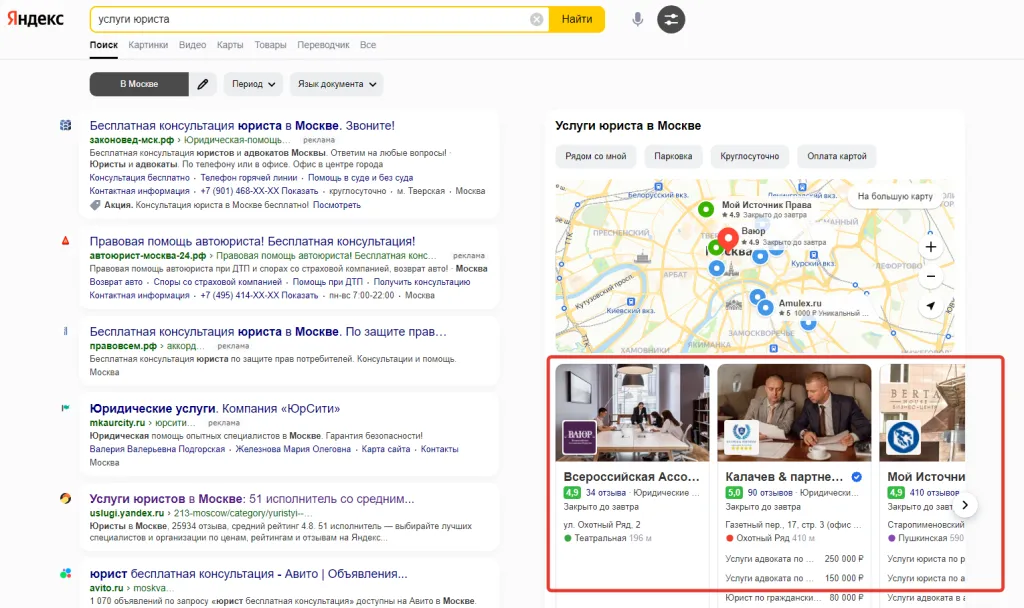1024x608 pixels.
Task: Open search settings filter icon
Action: click(x=671, y=20)
